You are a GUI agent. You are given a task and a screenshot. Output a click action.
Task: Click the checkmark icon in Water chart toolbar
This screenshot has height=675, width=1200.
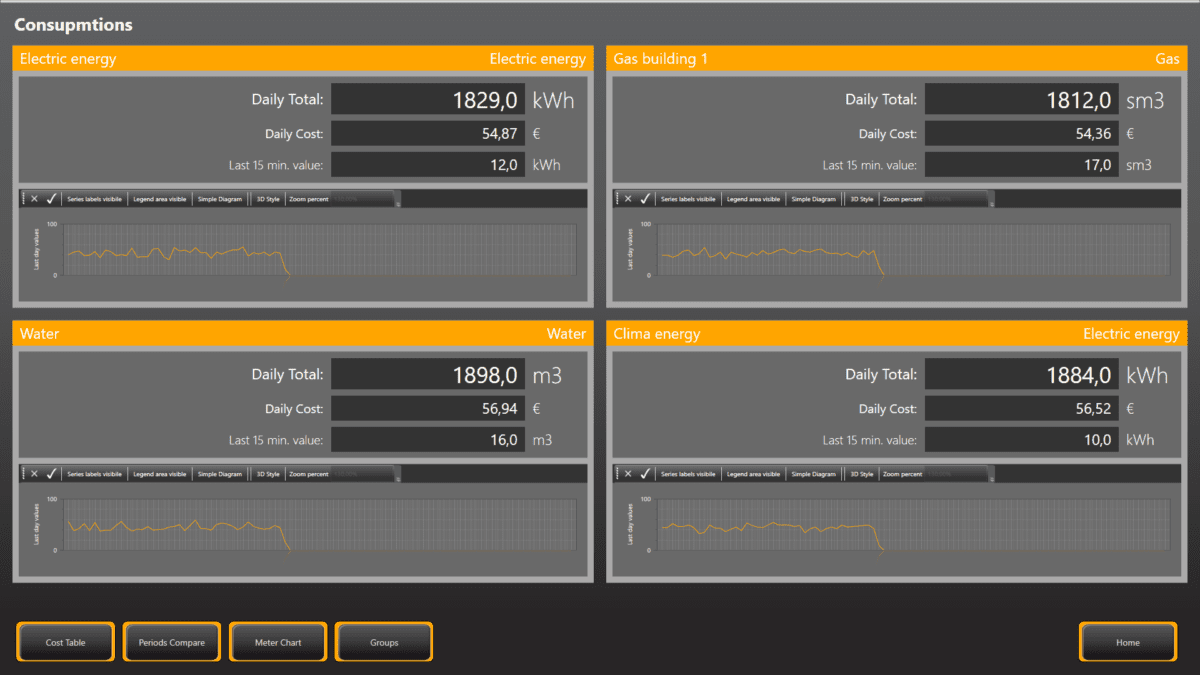click(51, 474)
